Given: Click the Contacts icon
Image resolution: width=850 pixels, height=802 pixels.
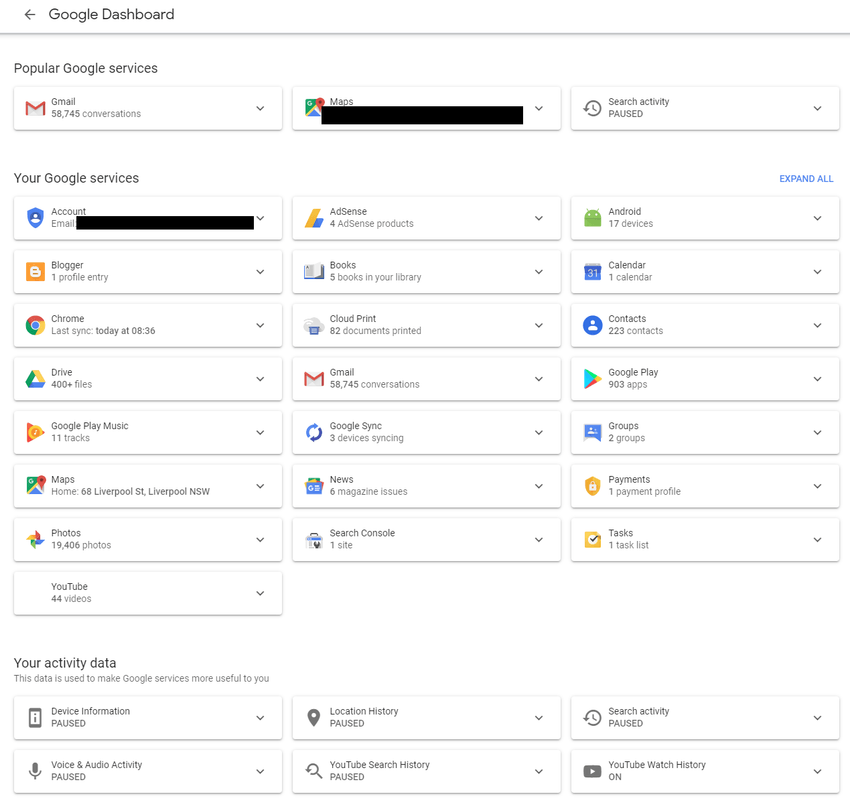Looking at the screenshot, I should click(593, 325).
